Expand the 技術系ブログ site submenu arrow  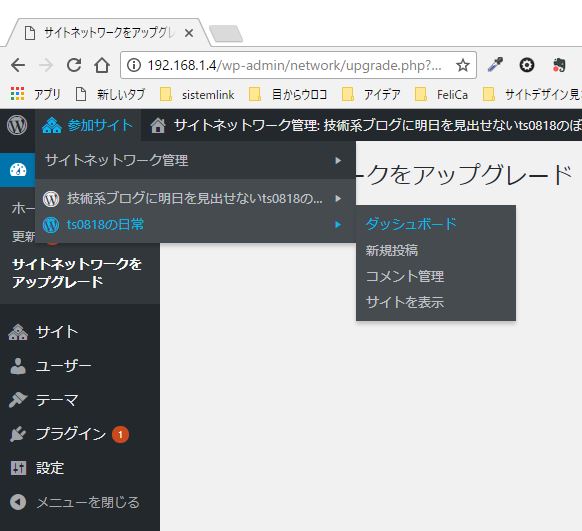click(x=338, y=199)
